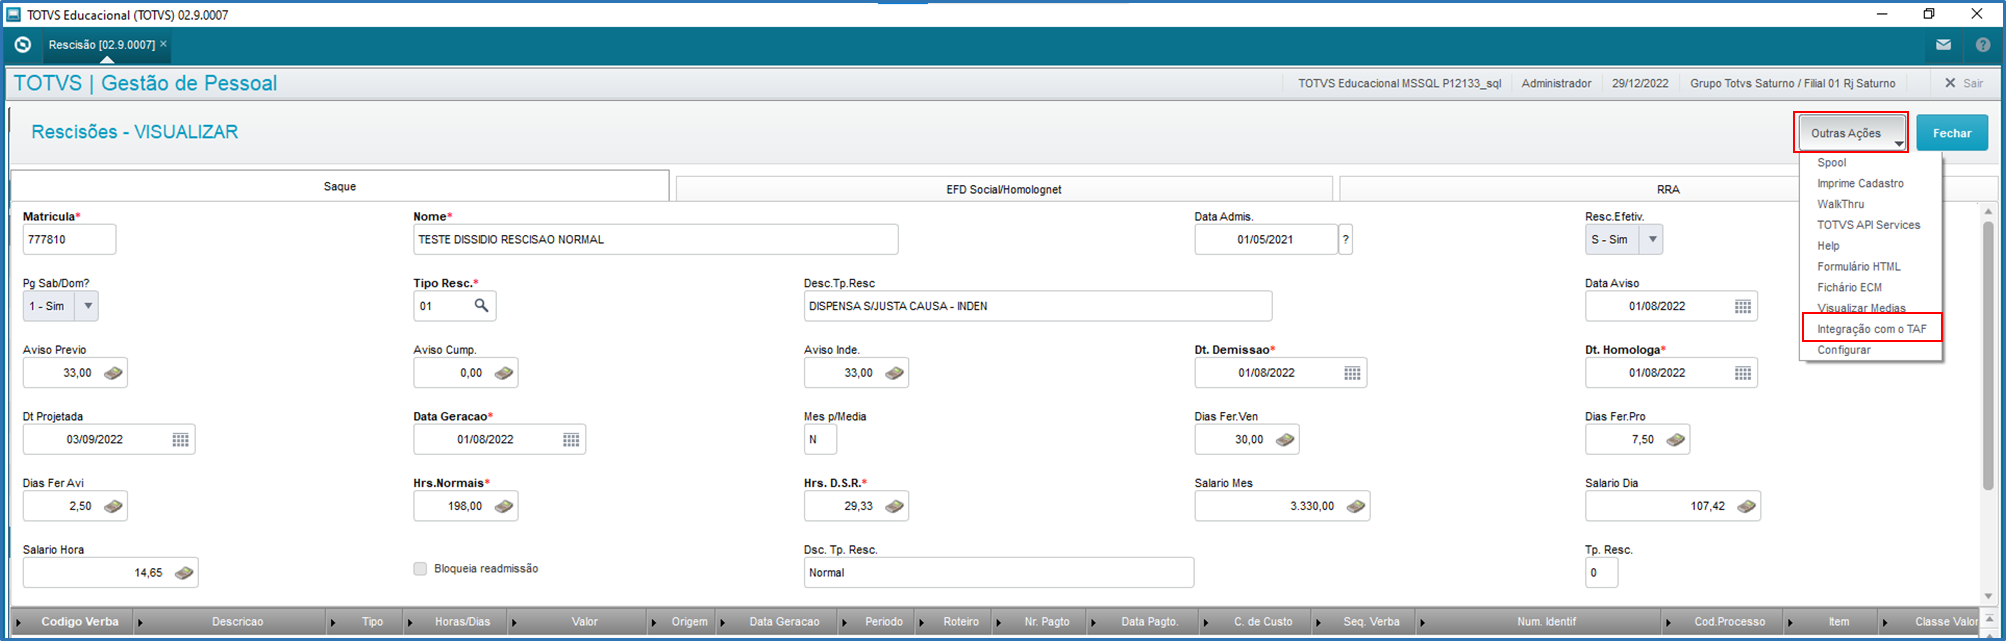Viewport: 2006px width, 641px height.
Task: Expand arrow before Periodo column header
Action: pyautogui.click(x=842, y=622)
